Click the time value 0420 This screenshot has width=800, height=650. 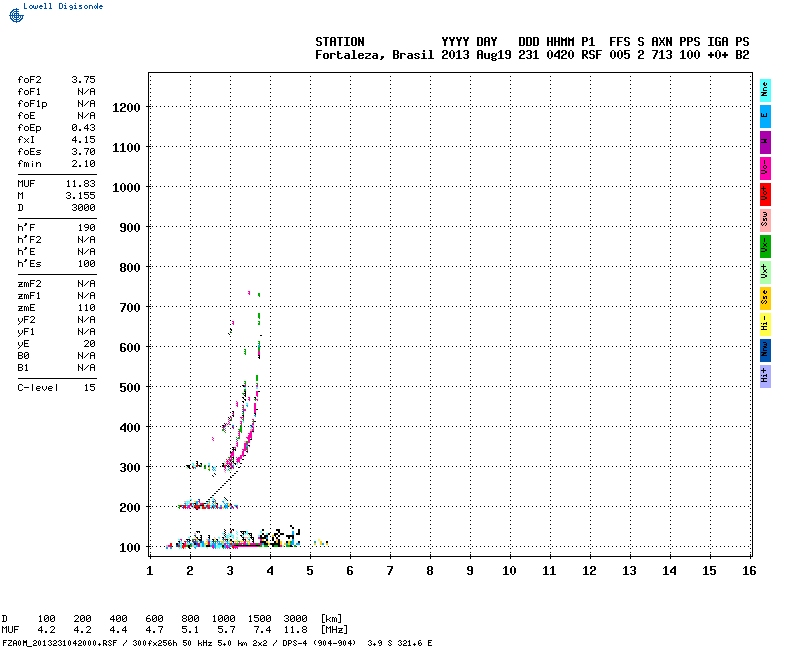[x=560, y=55]
